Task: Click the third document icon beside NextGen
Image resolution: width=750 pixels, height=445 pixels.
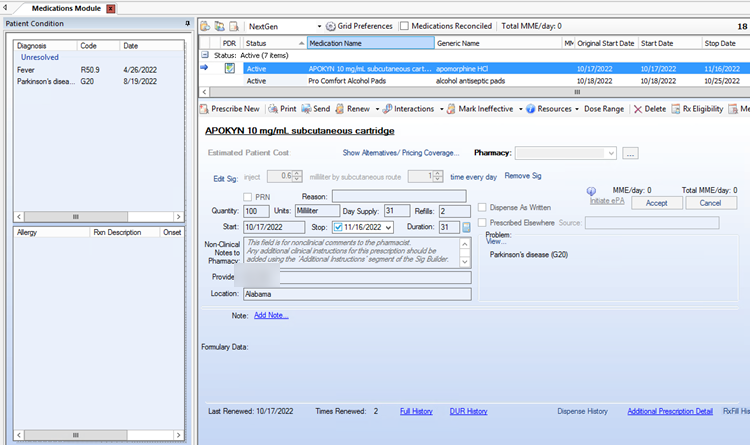Action: coord(233,26)
